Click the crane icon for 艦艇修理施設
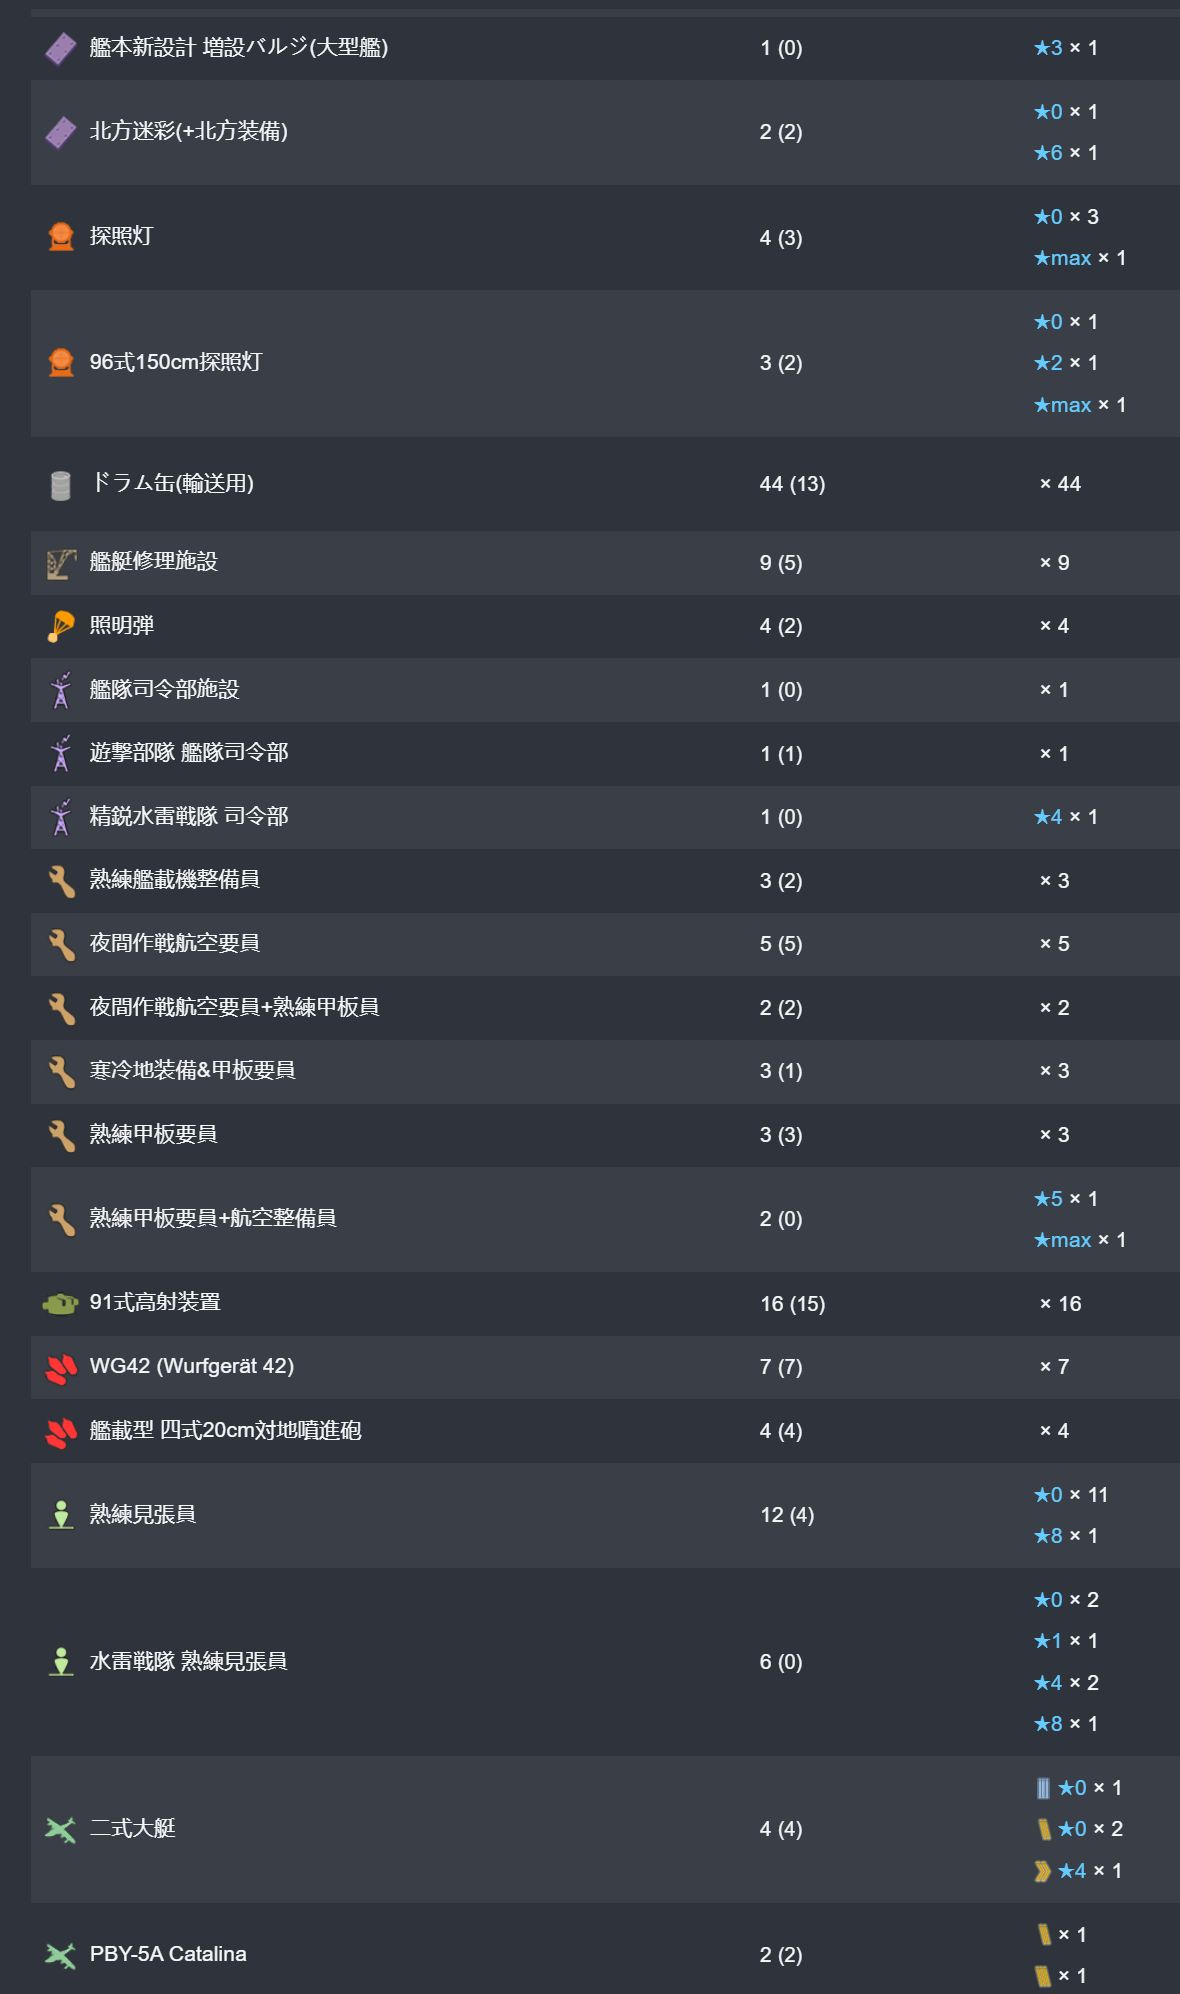 [61, 564]
